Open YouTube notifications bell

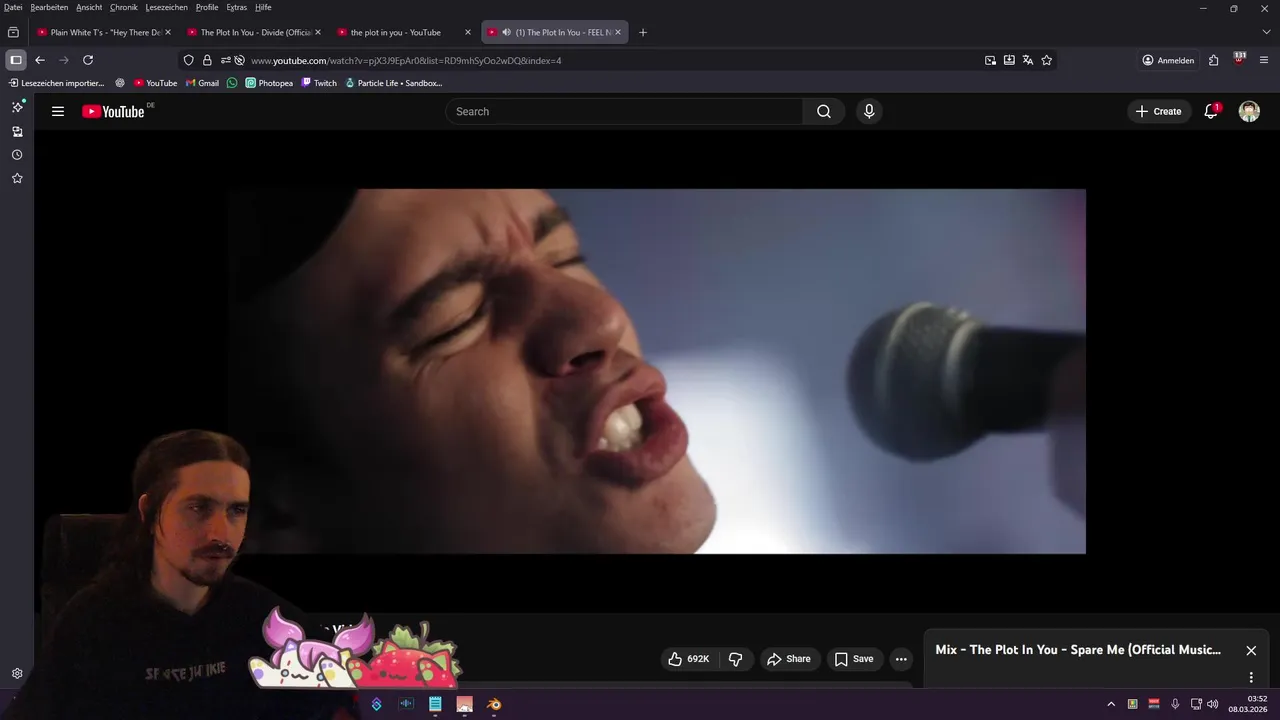point(1211,111)
